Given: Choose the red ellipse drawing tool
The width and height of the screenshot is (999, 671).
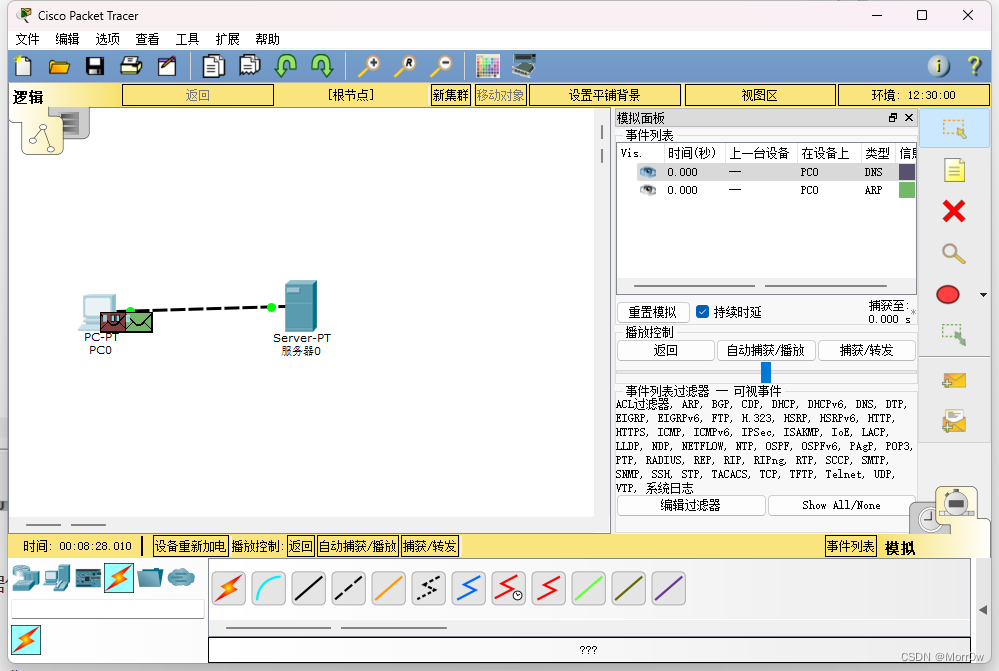Looking at the screenshot, I should (948, 294).
